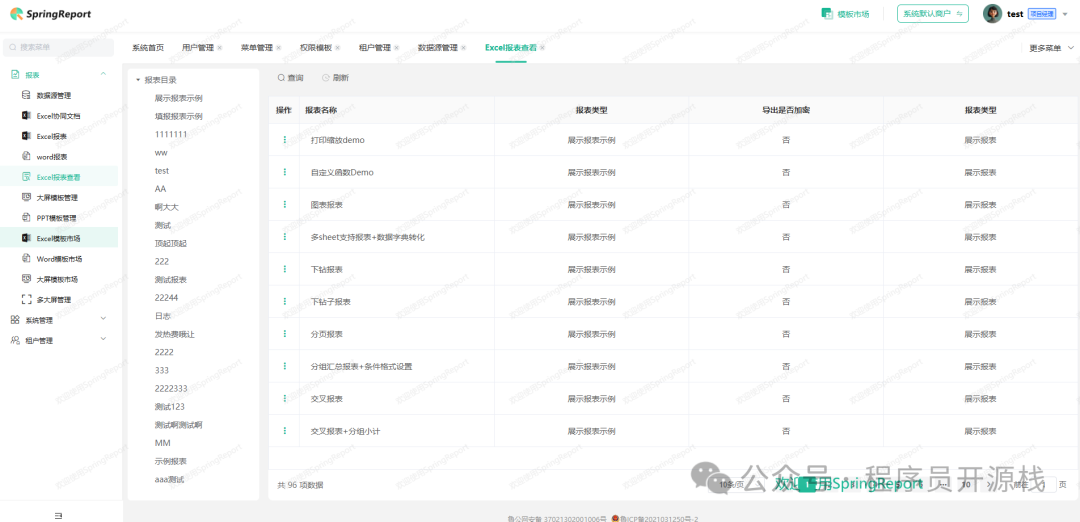This screenshot has width=1080, height=522.
Task: Switch to the 租户管理 tab
Action: pyautogui.click(x=375, y=48)
